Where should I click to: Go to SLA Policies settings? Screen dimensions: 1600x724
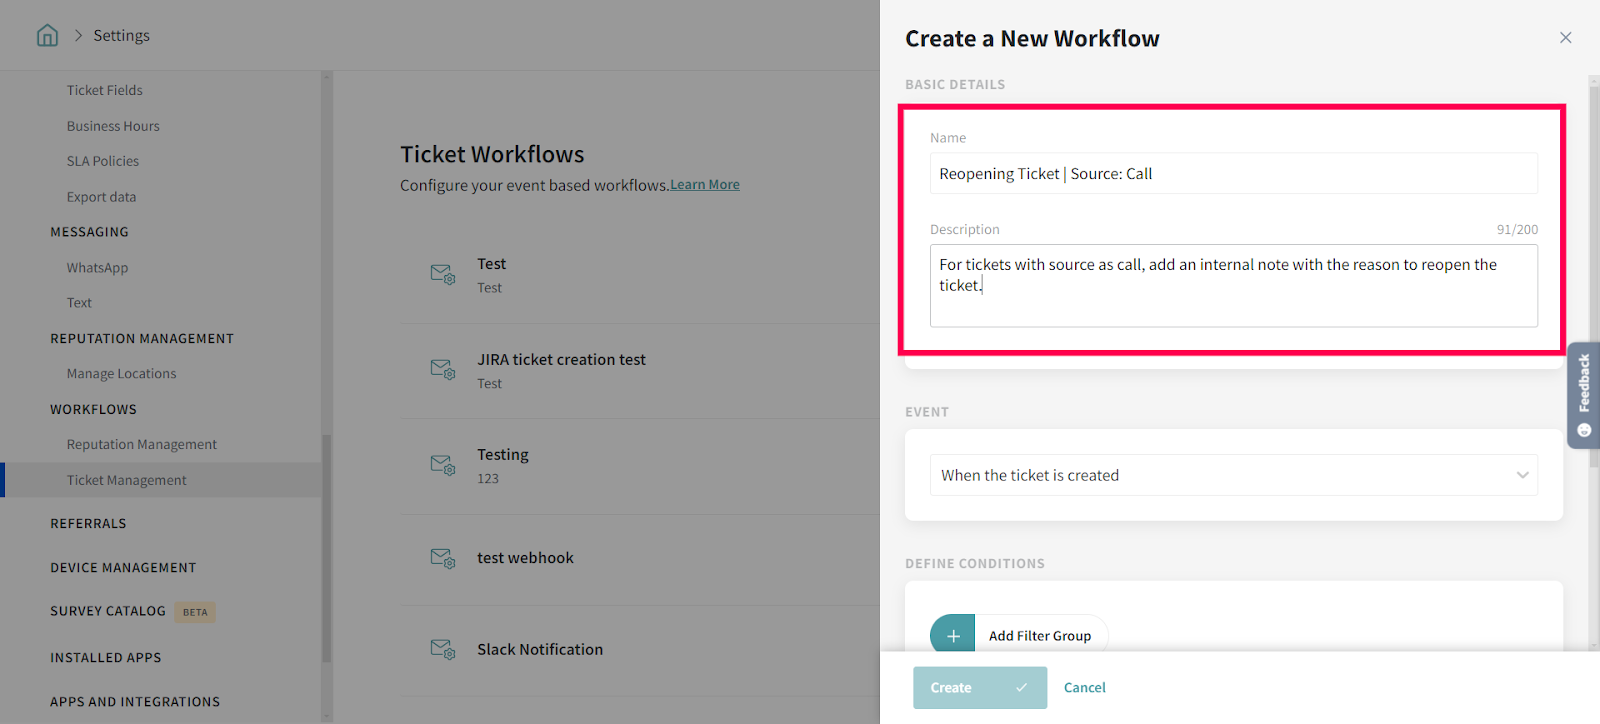103,161
